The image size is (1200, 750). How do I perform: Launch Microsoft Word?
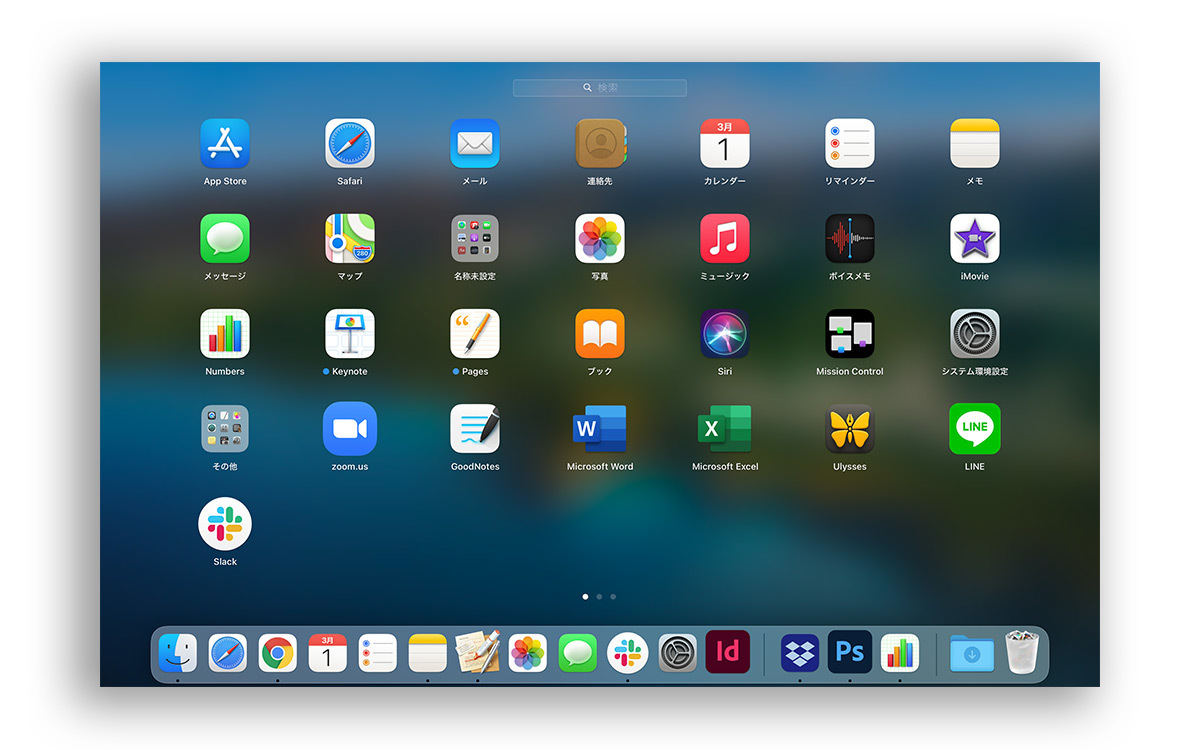[x=600, y=429]
